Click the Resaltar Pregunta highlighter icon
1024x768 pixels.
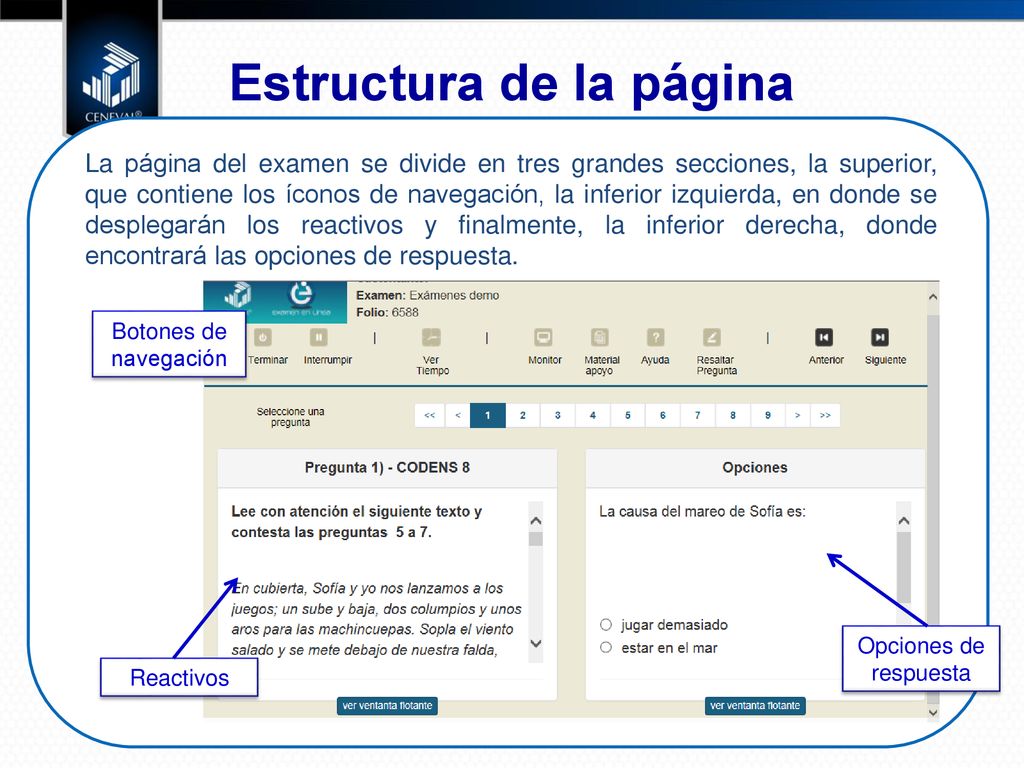712,338
